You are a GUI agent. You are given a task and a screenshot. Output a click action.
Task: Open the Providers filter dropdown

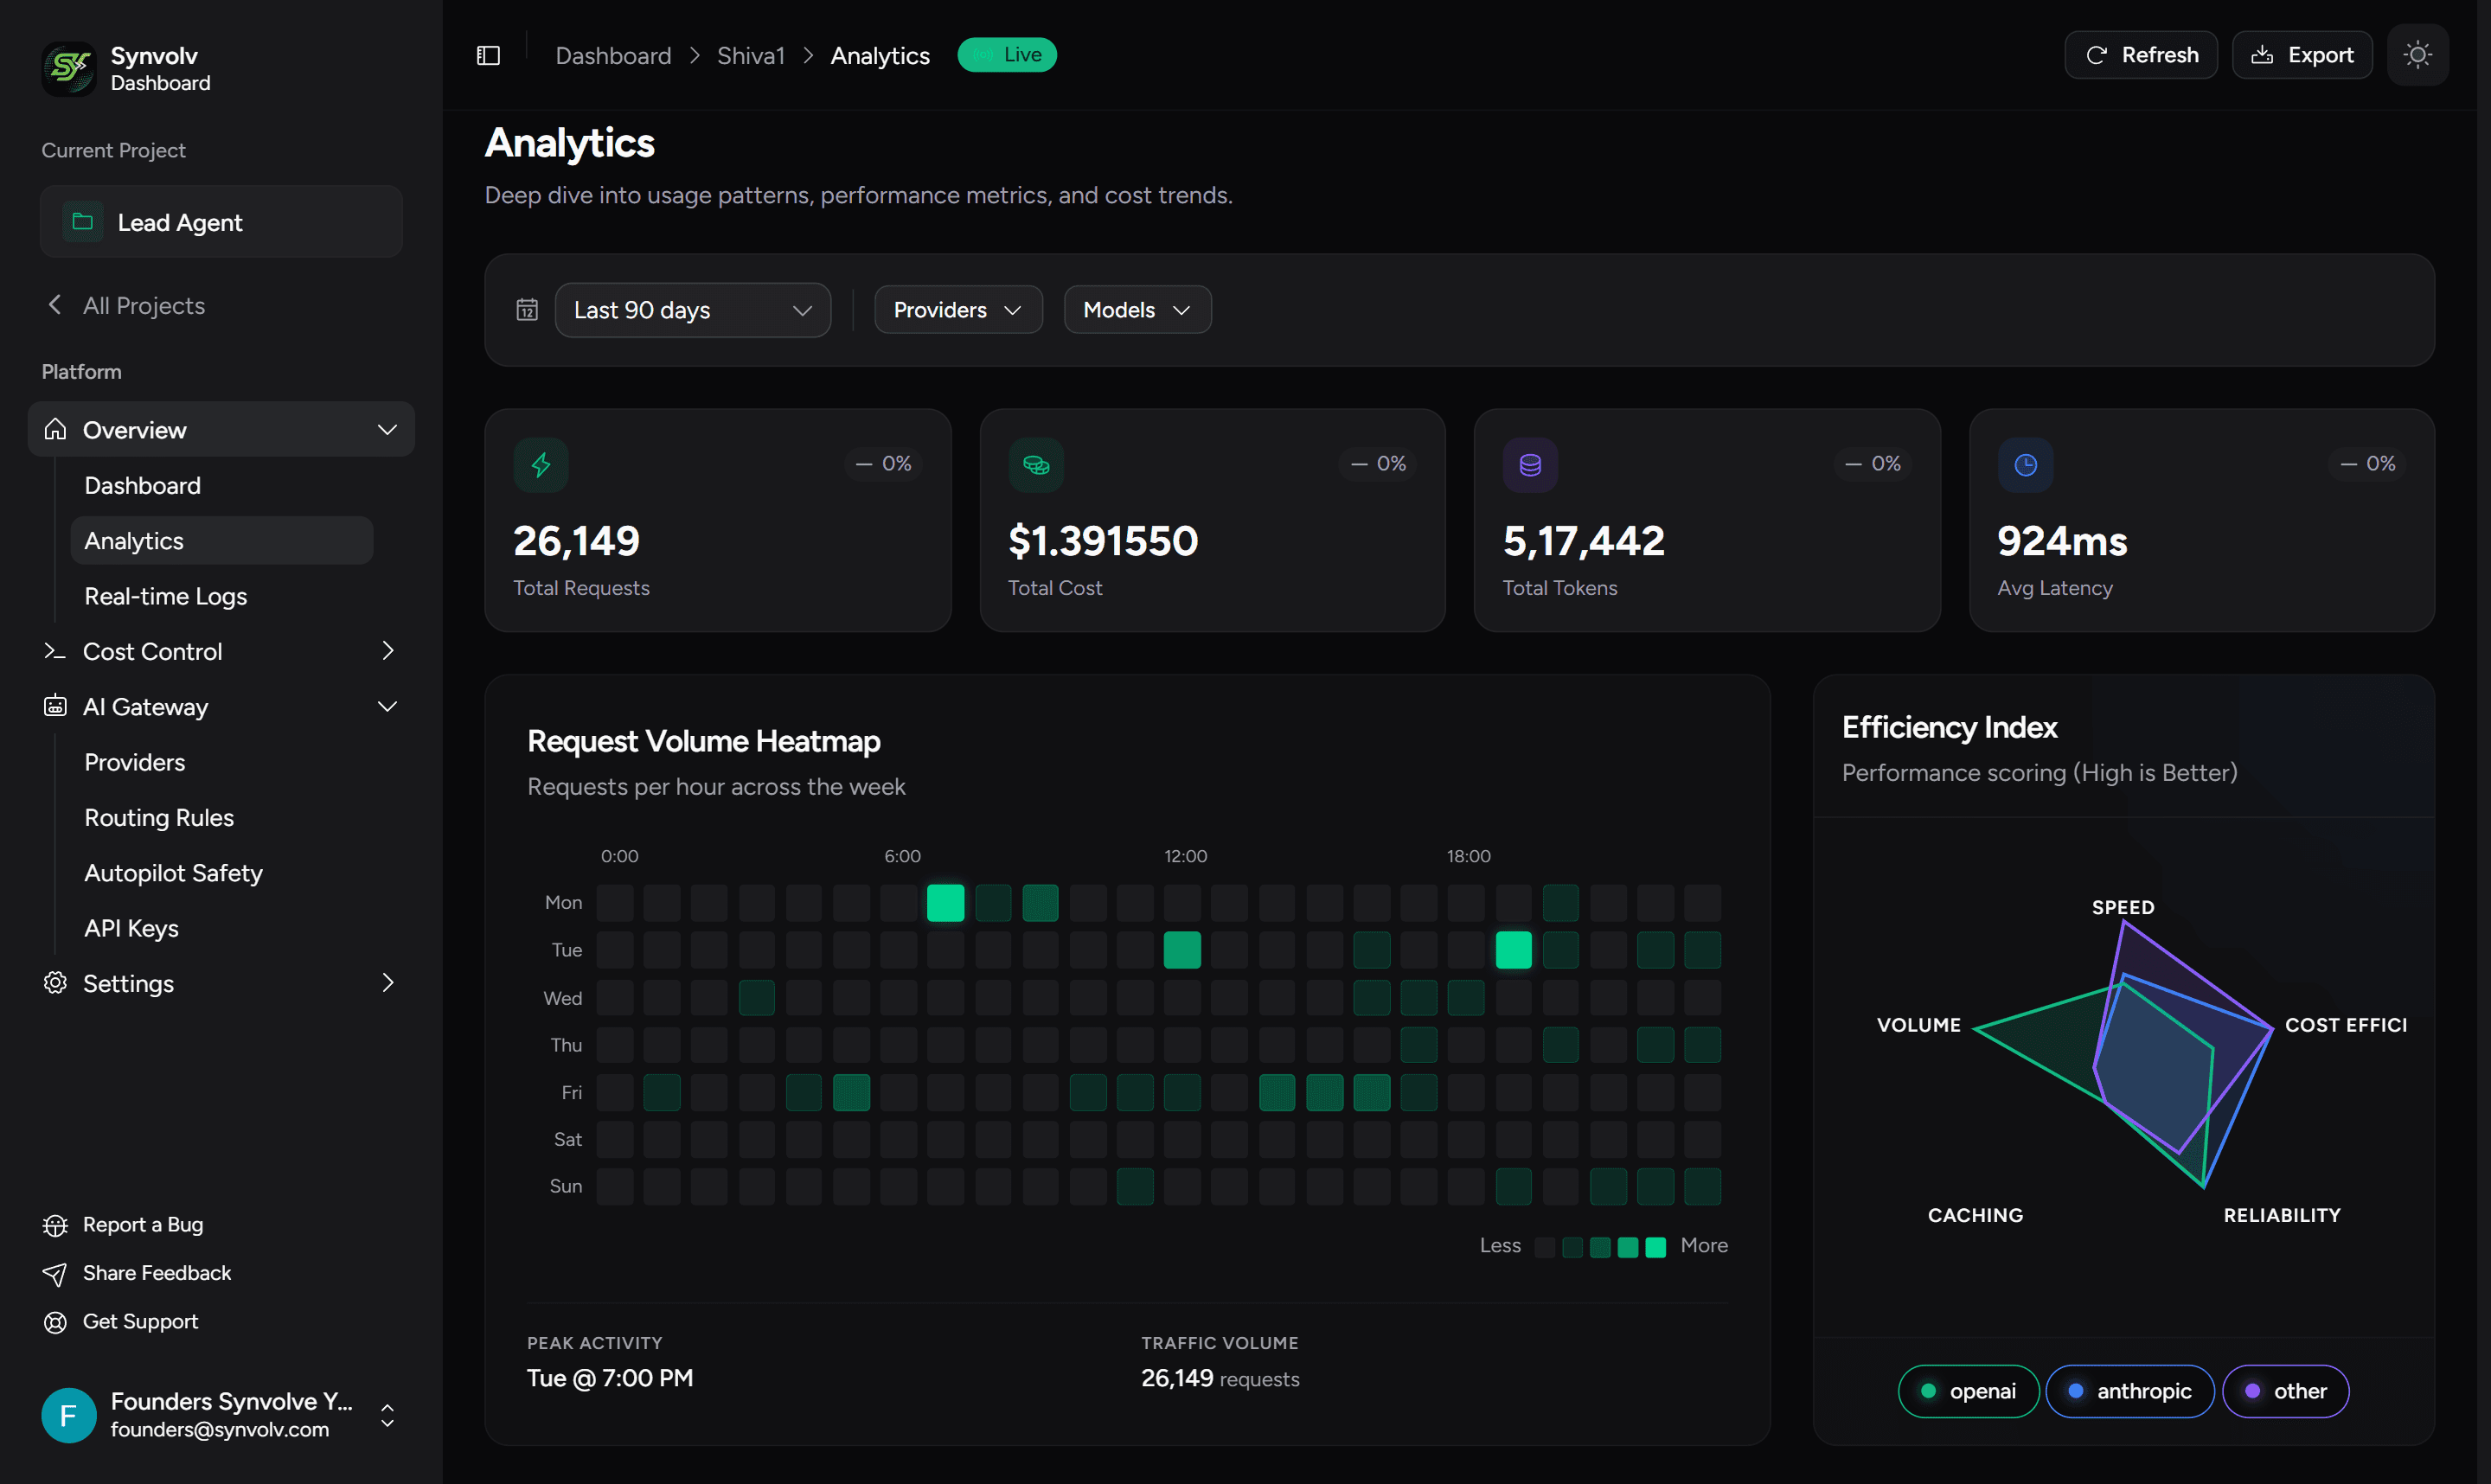(957, 310)
